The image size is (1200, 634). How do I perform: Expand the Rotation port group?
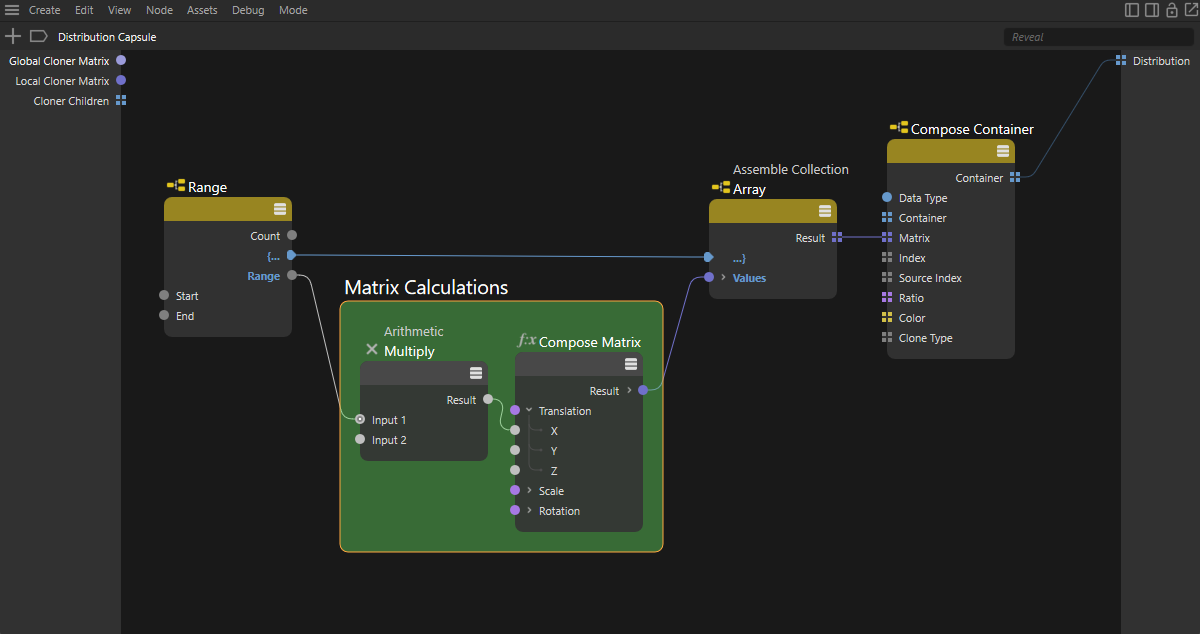click(529, 511)
